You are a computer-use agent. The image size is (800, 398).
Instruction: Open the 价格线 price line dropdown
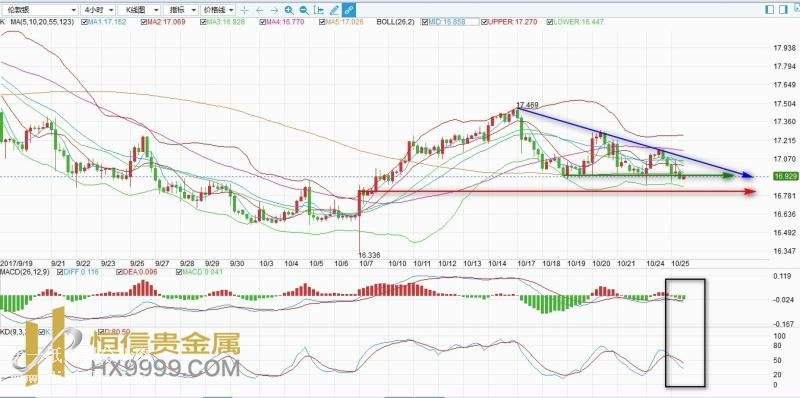(218, 10)
